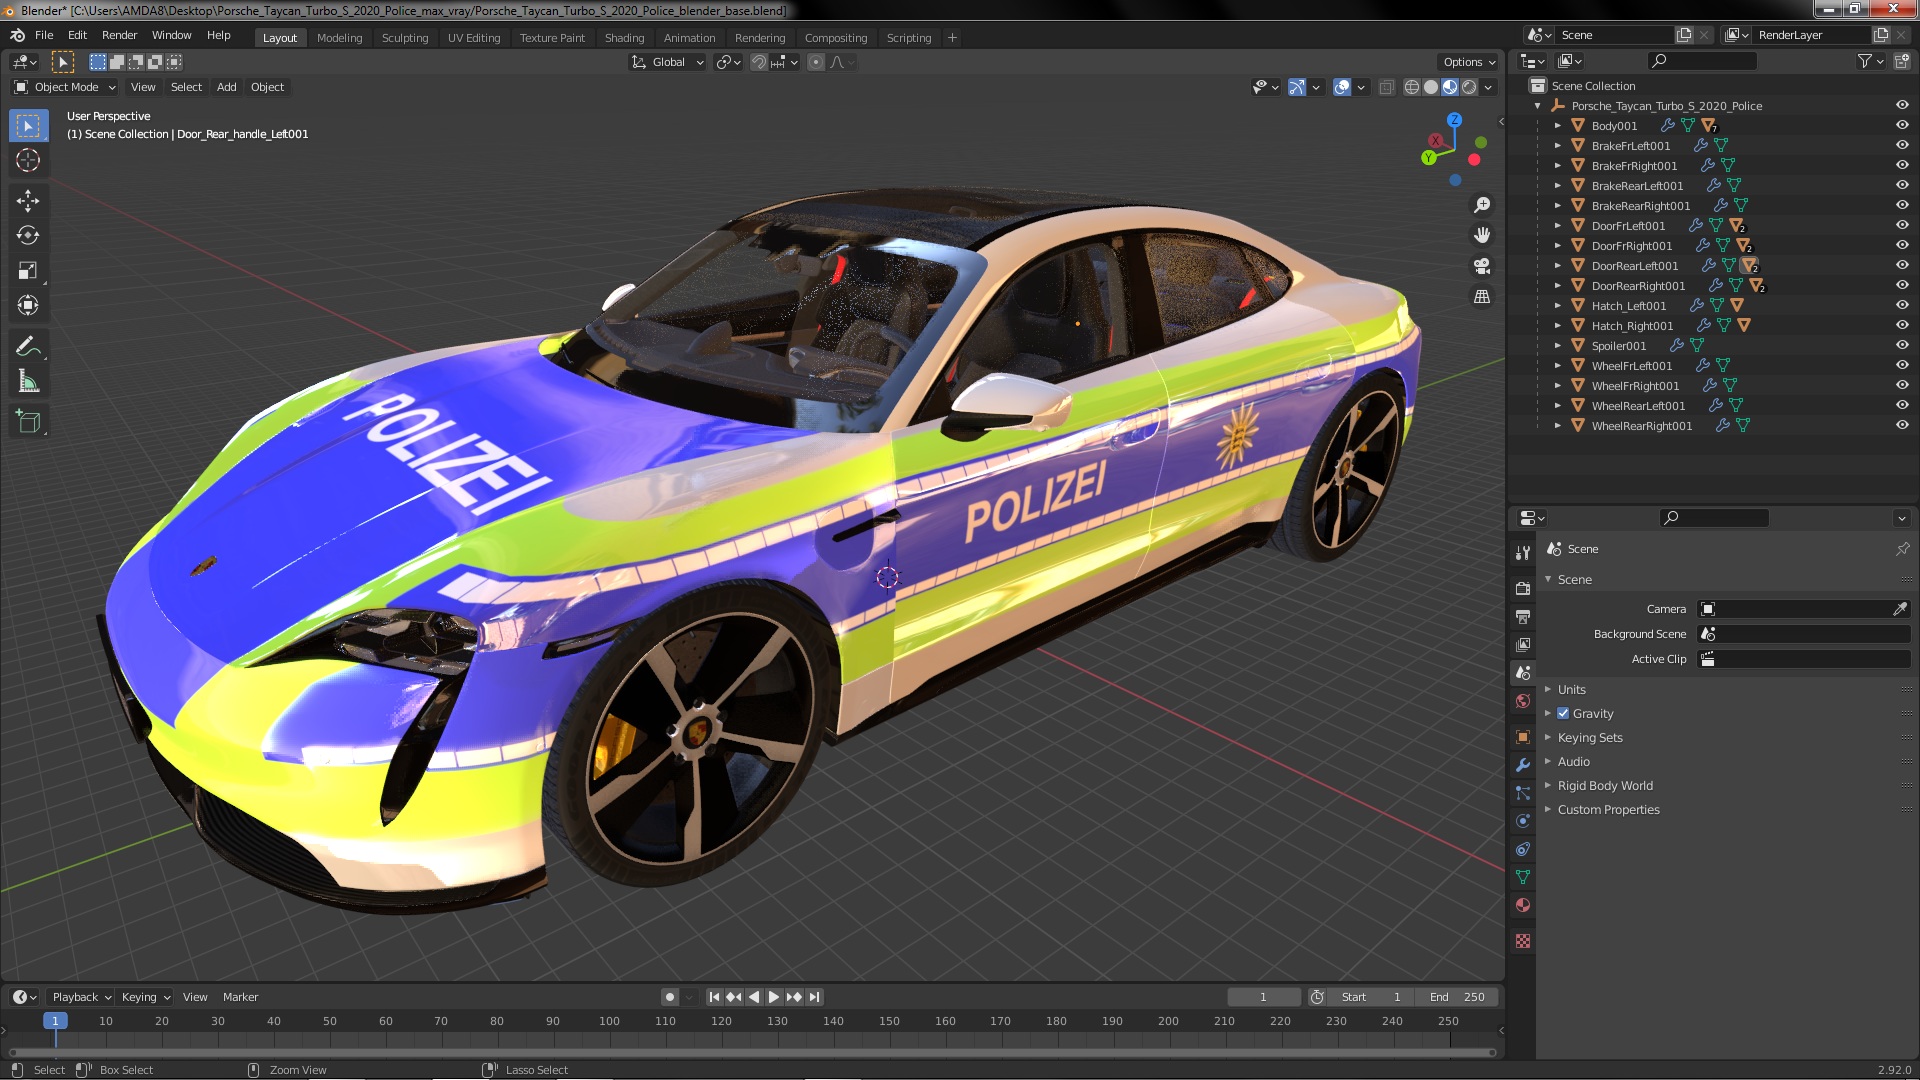
Task: Jump to the timeline start frame
Action: pos(714,997)
